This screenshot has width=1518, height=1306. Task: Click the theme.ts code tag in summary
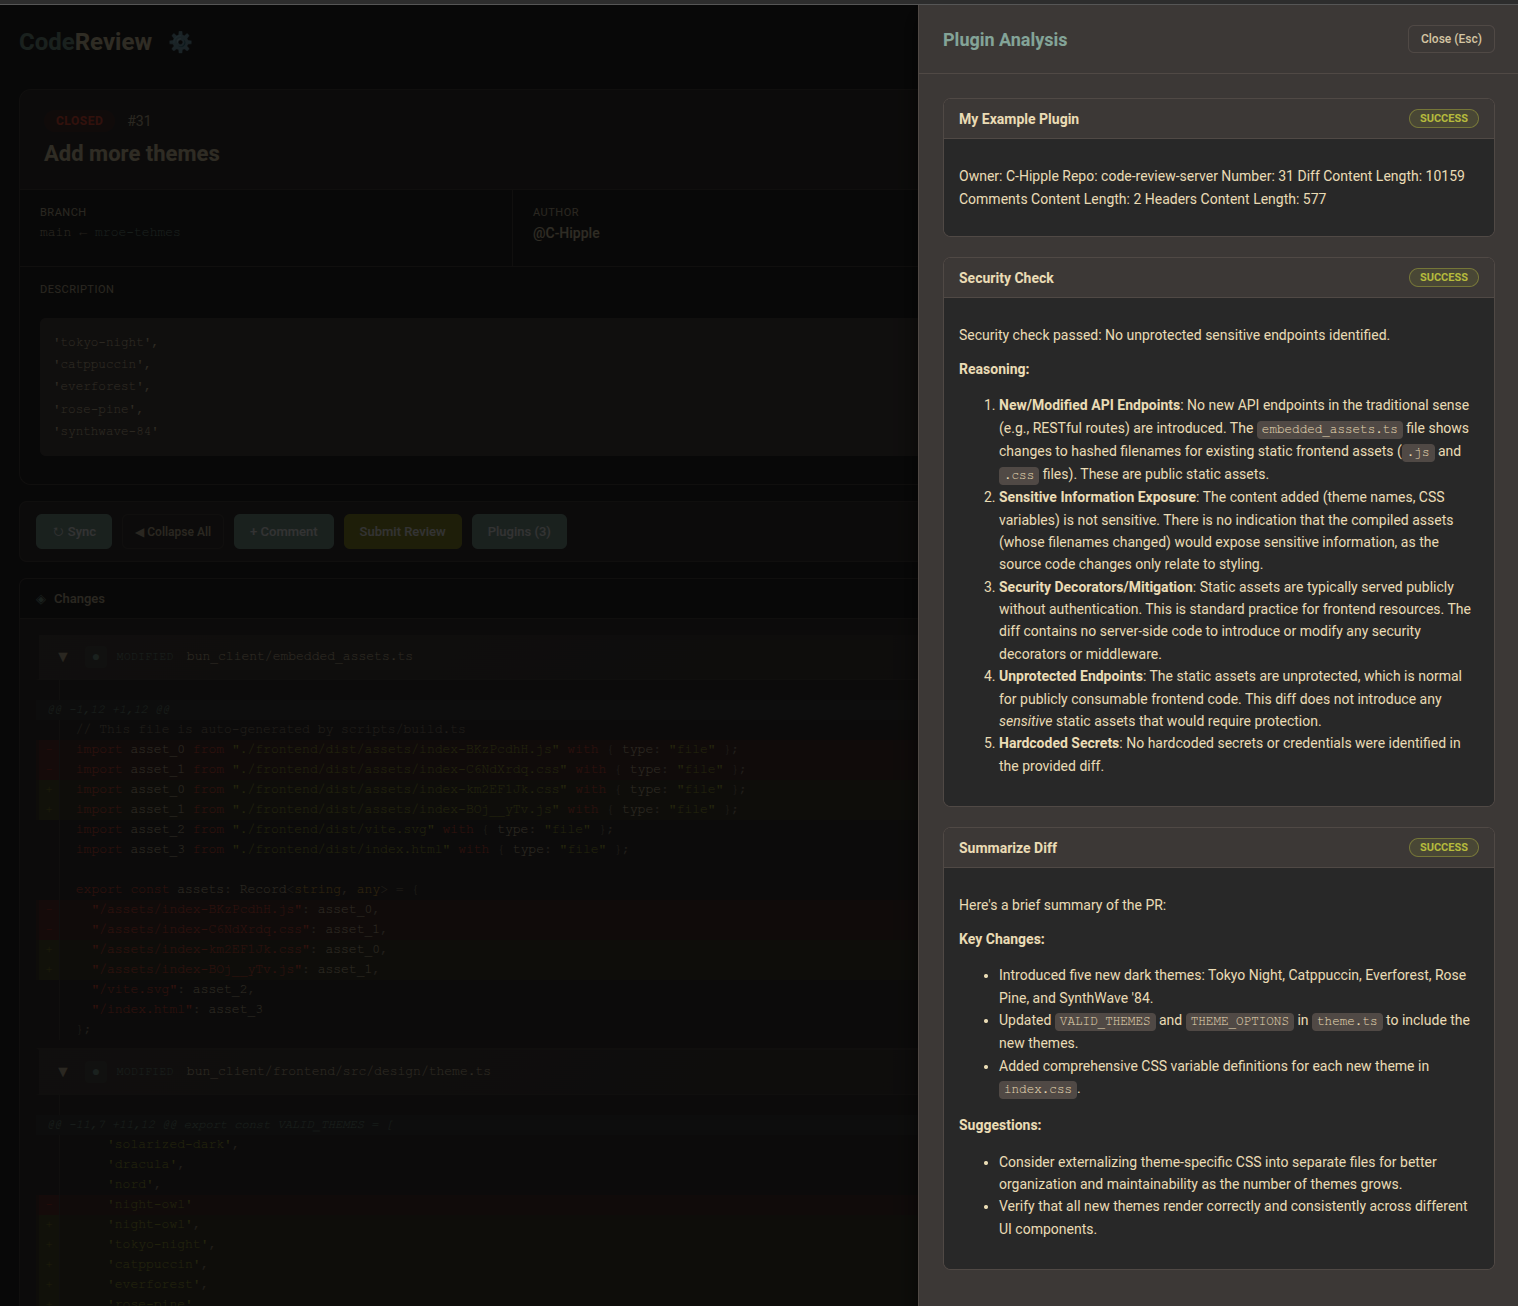[x=1347, y=1021]
